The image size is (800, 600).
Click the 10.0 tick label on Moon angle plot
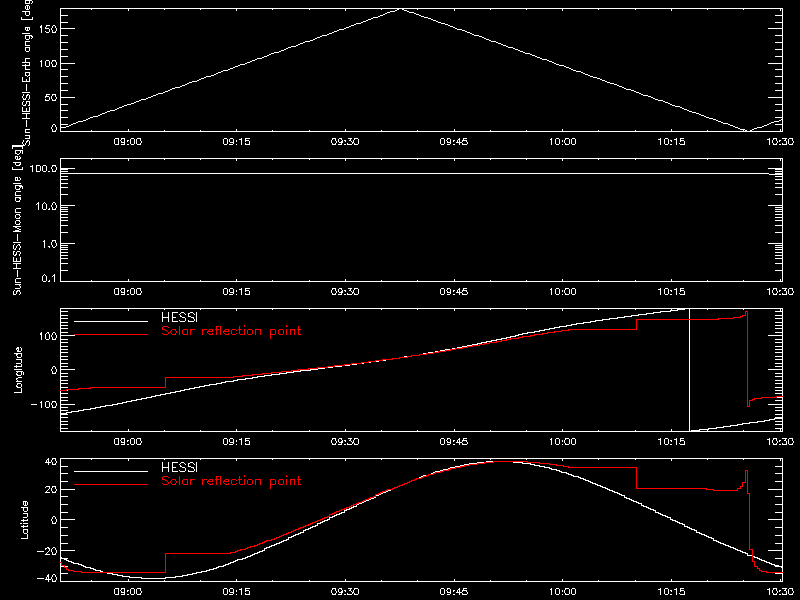pyautogui.click(x=46, y=207)
